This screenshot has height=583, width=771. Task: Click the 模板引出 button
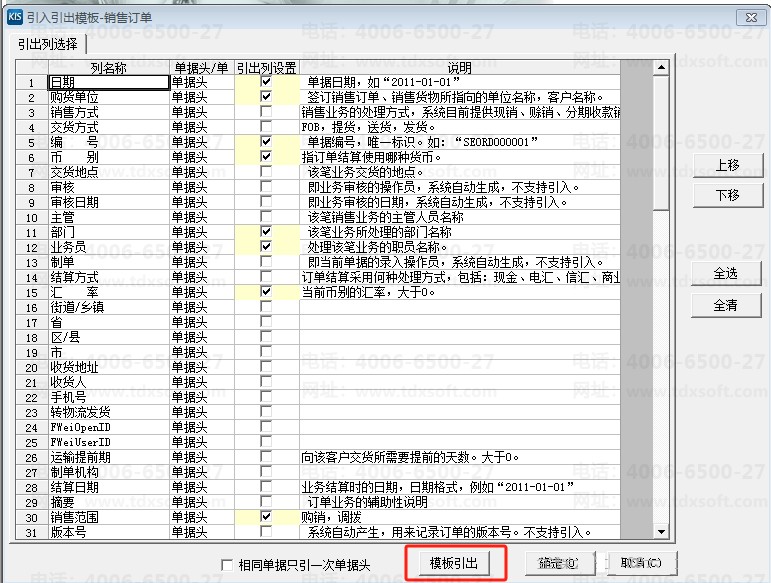pos(454,564)
